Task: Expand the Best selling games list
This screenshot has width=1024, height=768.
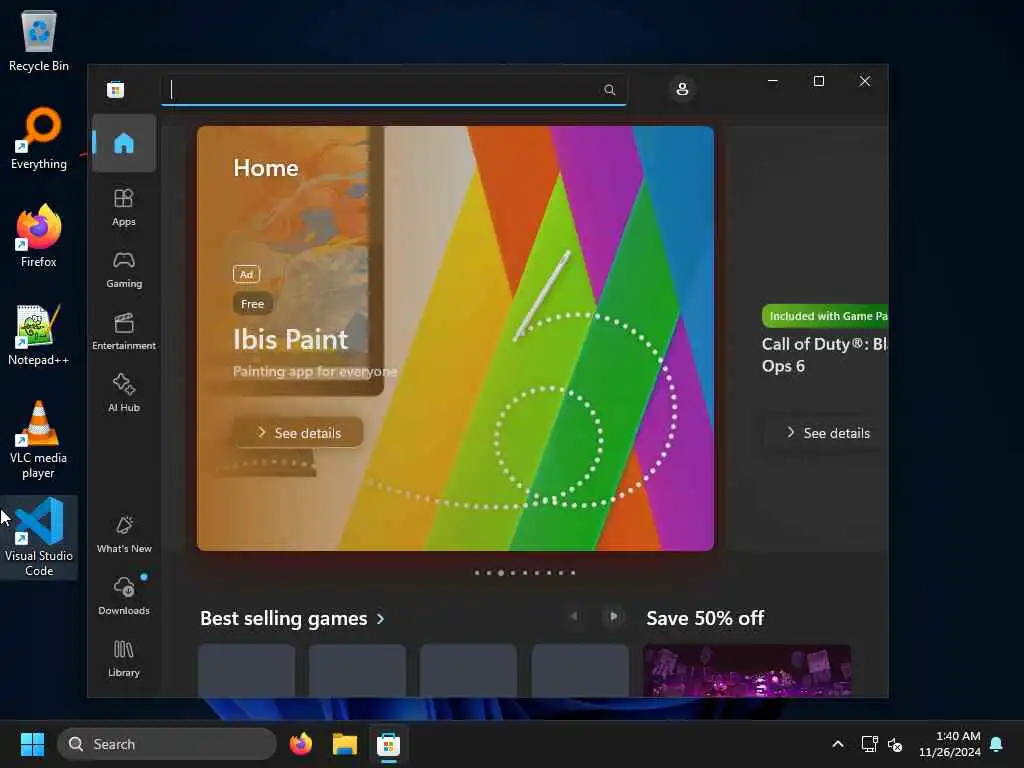Action: tap(381, 618)
